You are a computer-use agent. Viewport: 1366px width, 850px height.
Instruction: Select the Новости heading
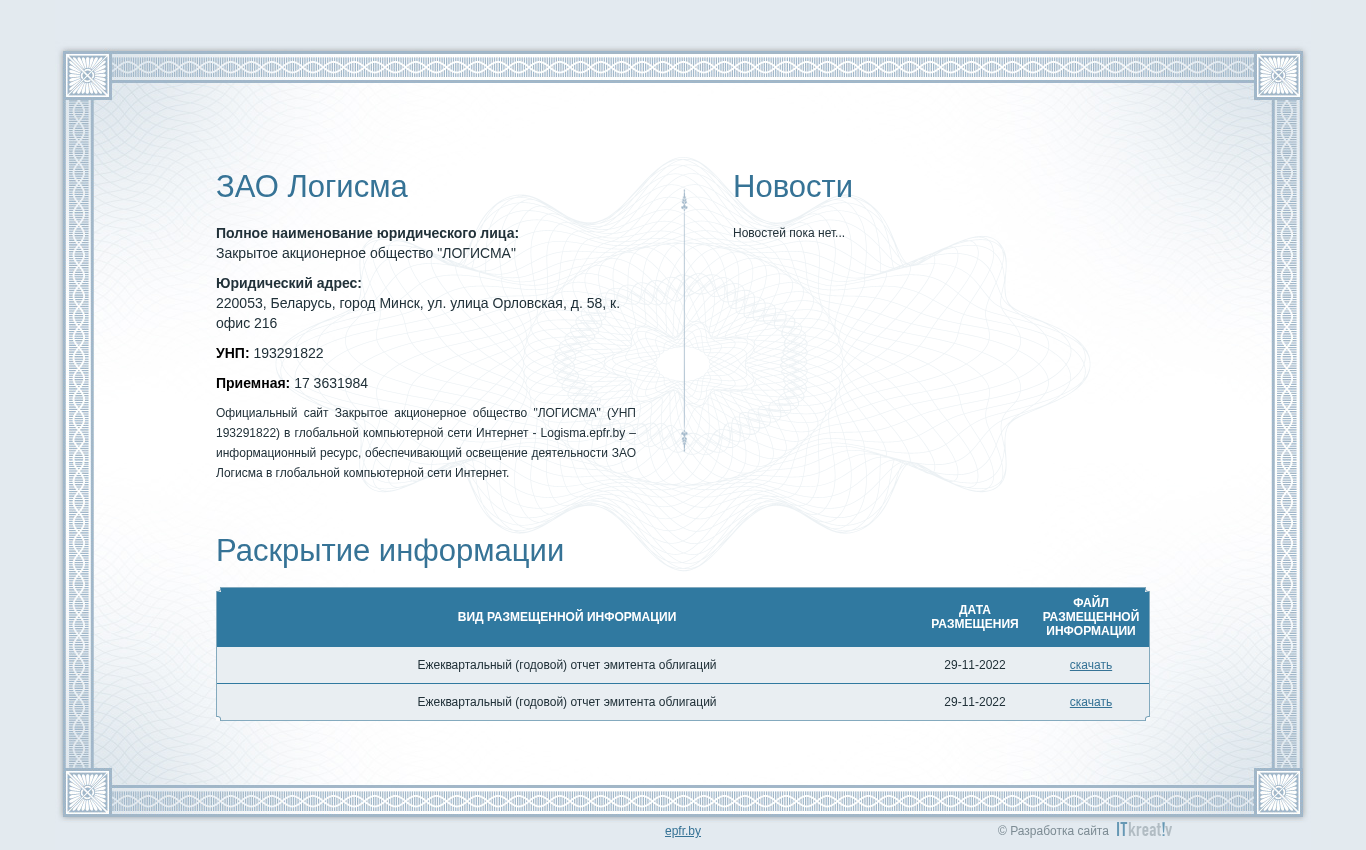pyautogui.click(x=793, y=187)
